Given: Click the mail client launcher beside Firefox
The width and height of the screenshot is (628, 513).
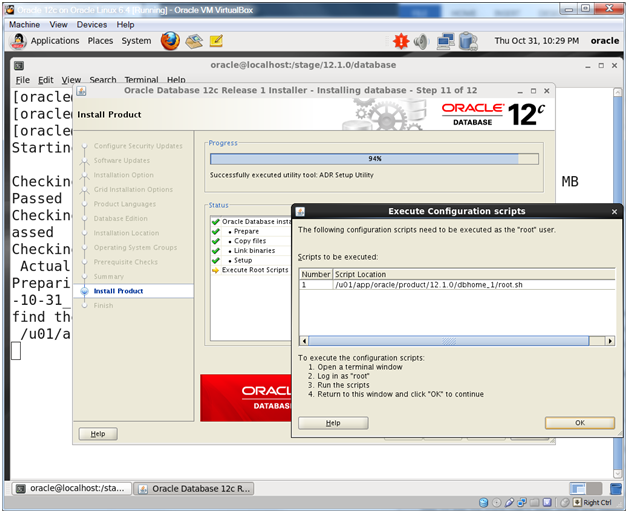Looking at the screenshot, I should tap(194, 41).
